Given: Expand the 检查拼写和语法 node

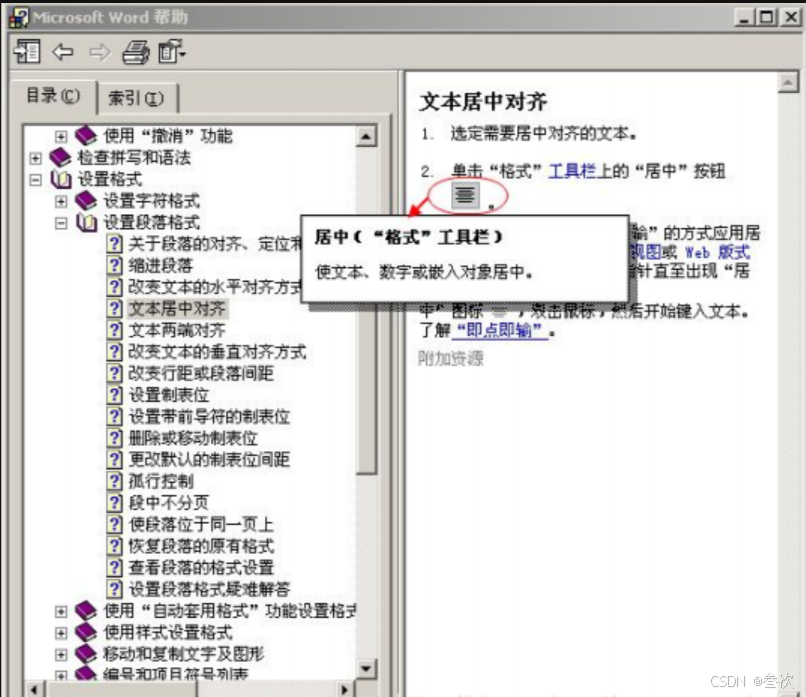Looking at the screenshot, I should tap(35, 158).
